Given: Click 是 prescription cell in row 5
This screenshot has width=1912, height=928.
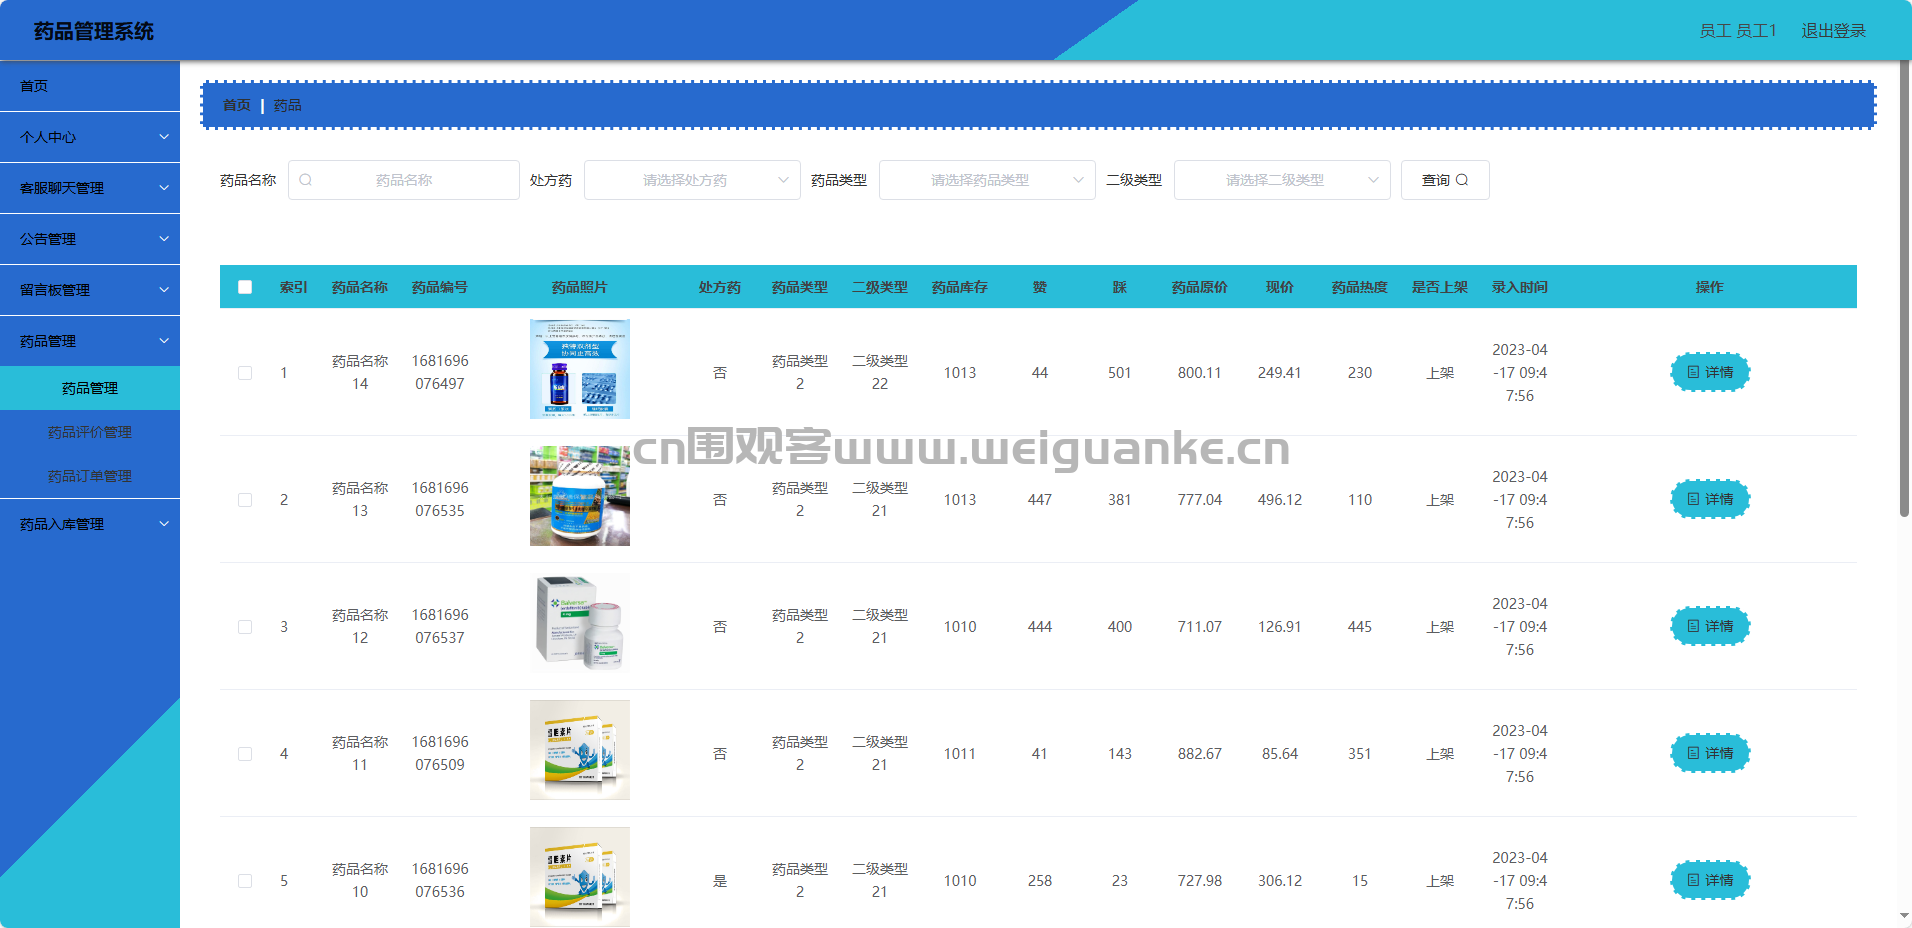Looking at the screenshot, I should [x=720, y=881].
